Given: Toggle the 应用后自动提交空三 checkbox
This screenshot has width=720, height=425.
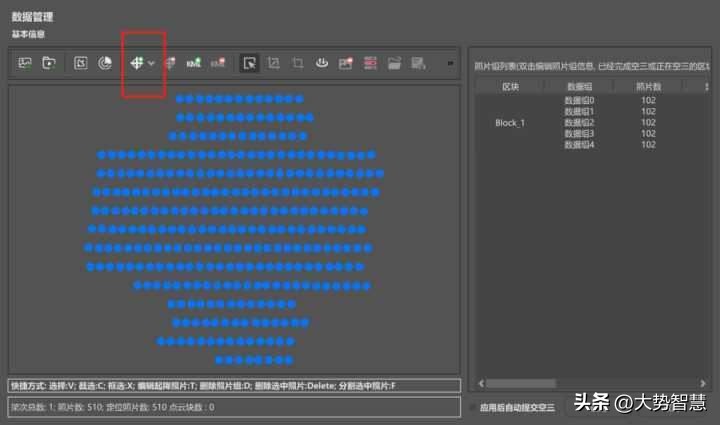Looking at the screenshot, I should click(472, 407).
